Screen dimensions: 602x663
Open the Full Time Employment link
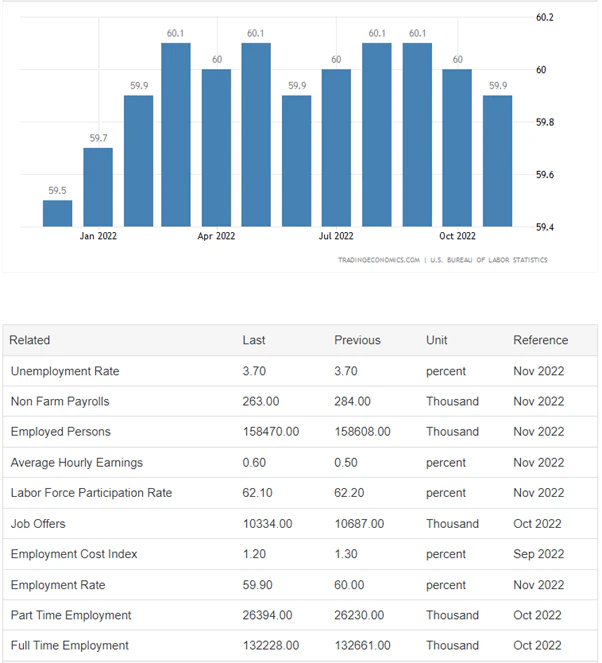(x=69, y=645)
